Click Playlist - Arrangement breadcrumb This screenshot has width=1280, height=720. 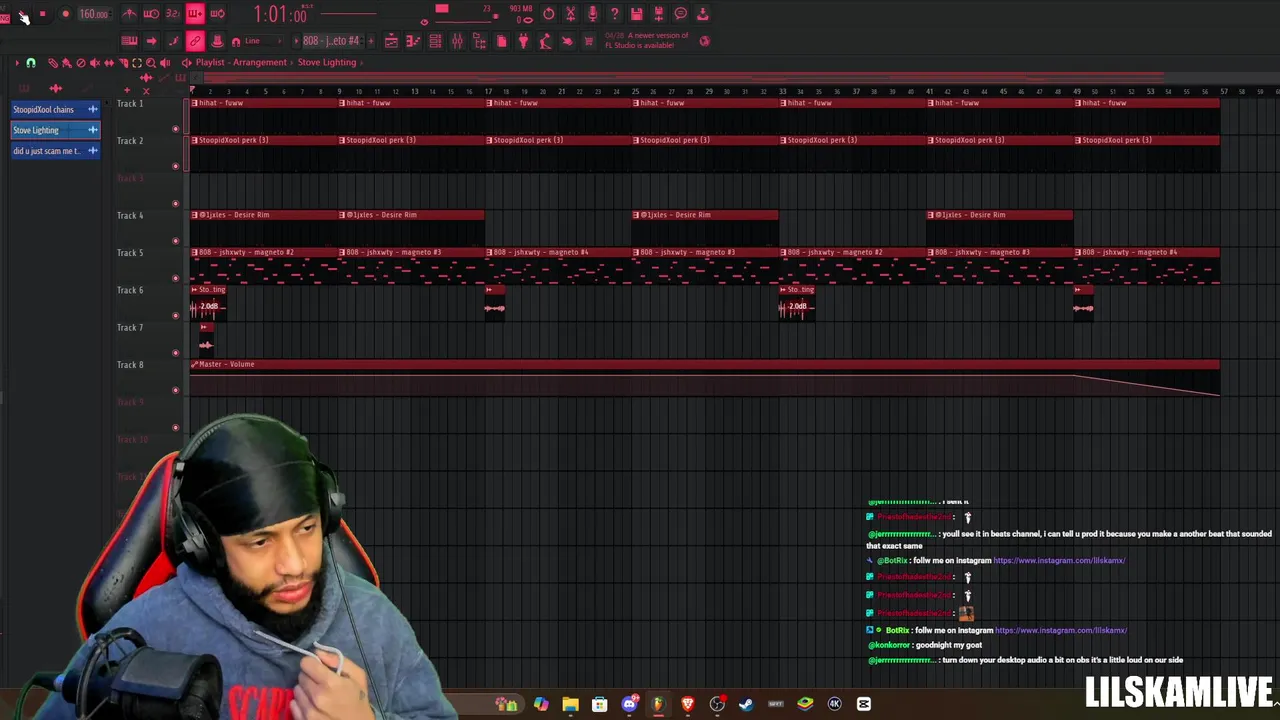(x=241, y=62)
